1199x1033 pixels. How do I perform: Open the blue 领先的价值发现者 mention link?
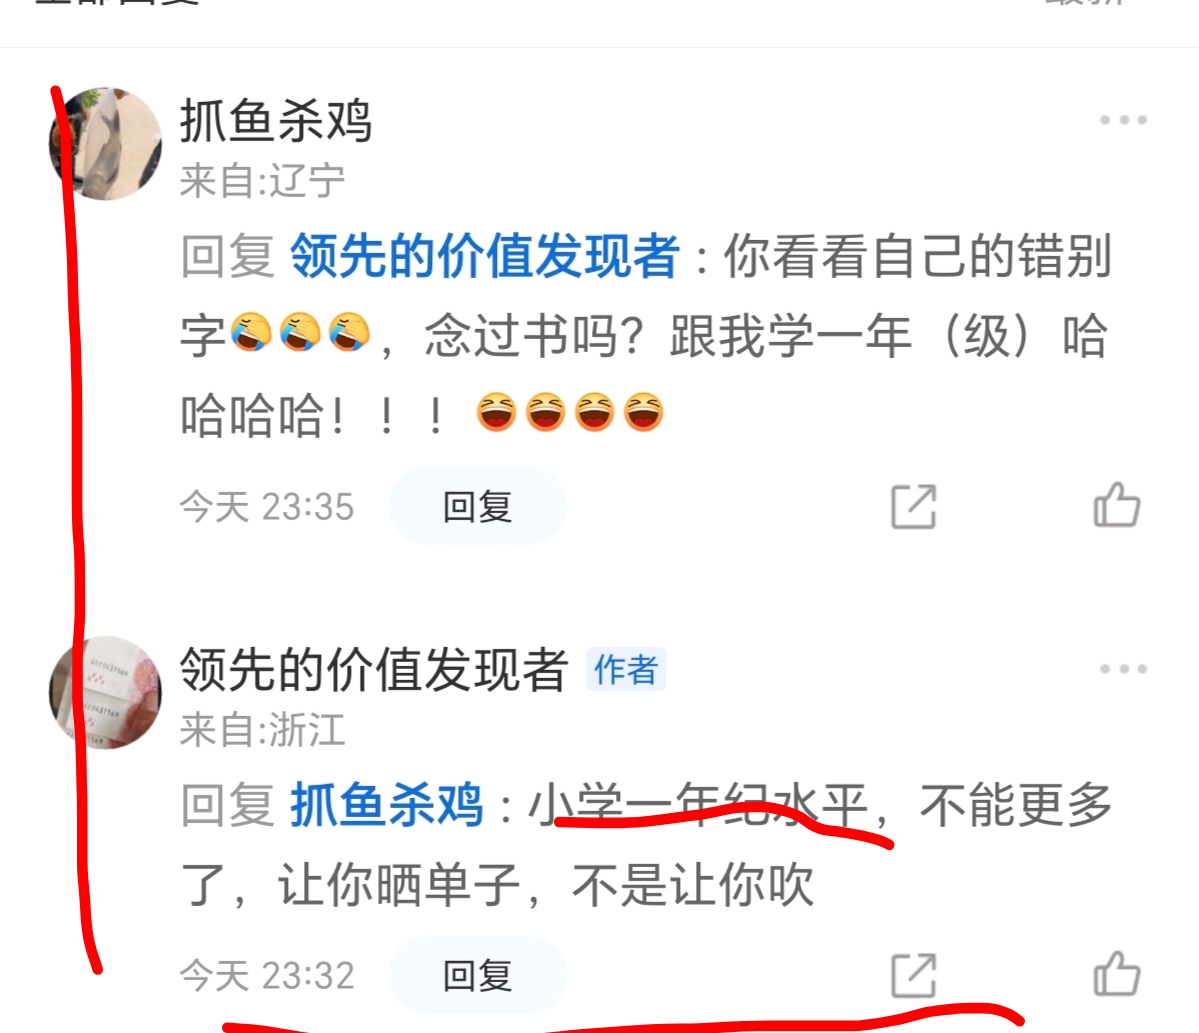[x=484, y=256]
